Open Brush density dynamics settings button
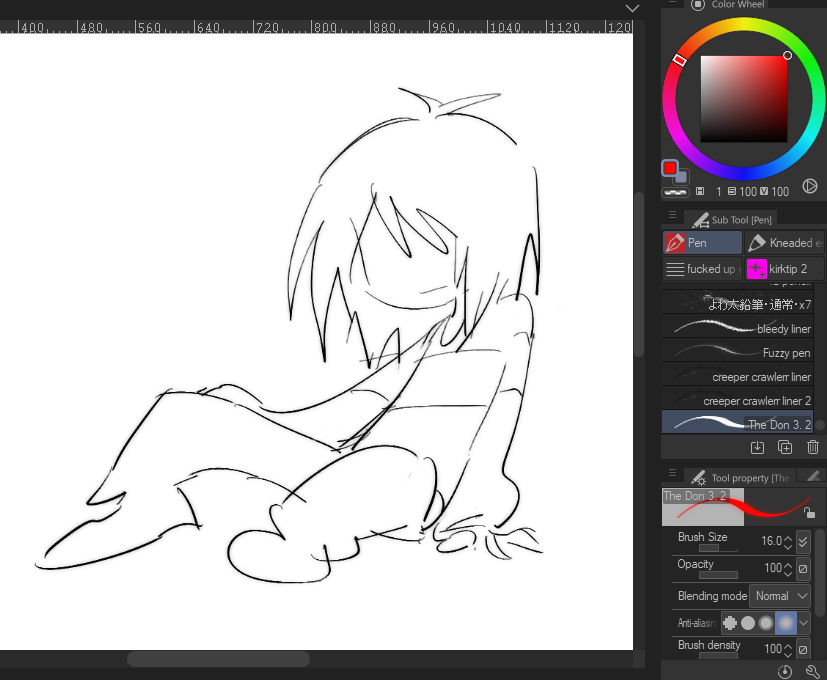 pos(803,649)
